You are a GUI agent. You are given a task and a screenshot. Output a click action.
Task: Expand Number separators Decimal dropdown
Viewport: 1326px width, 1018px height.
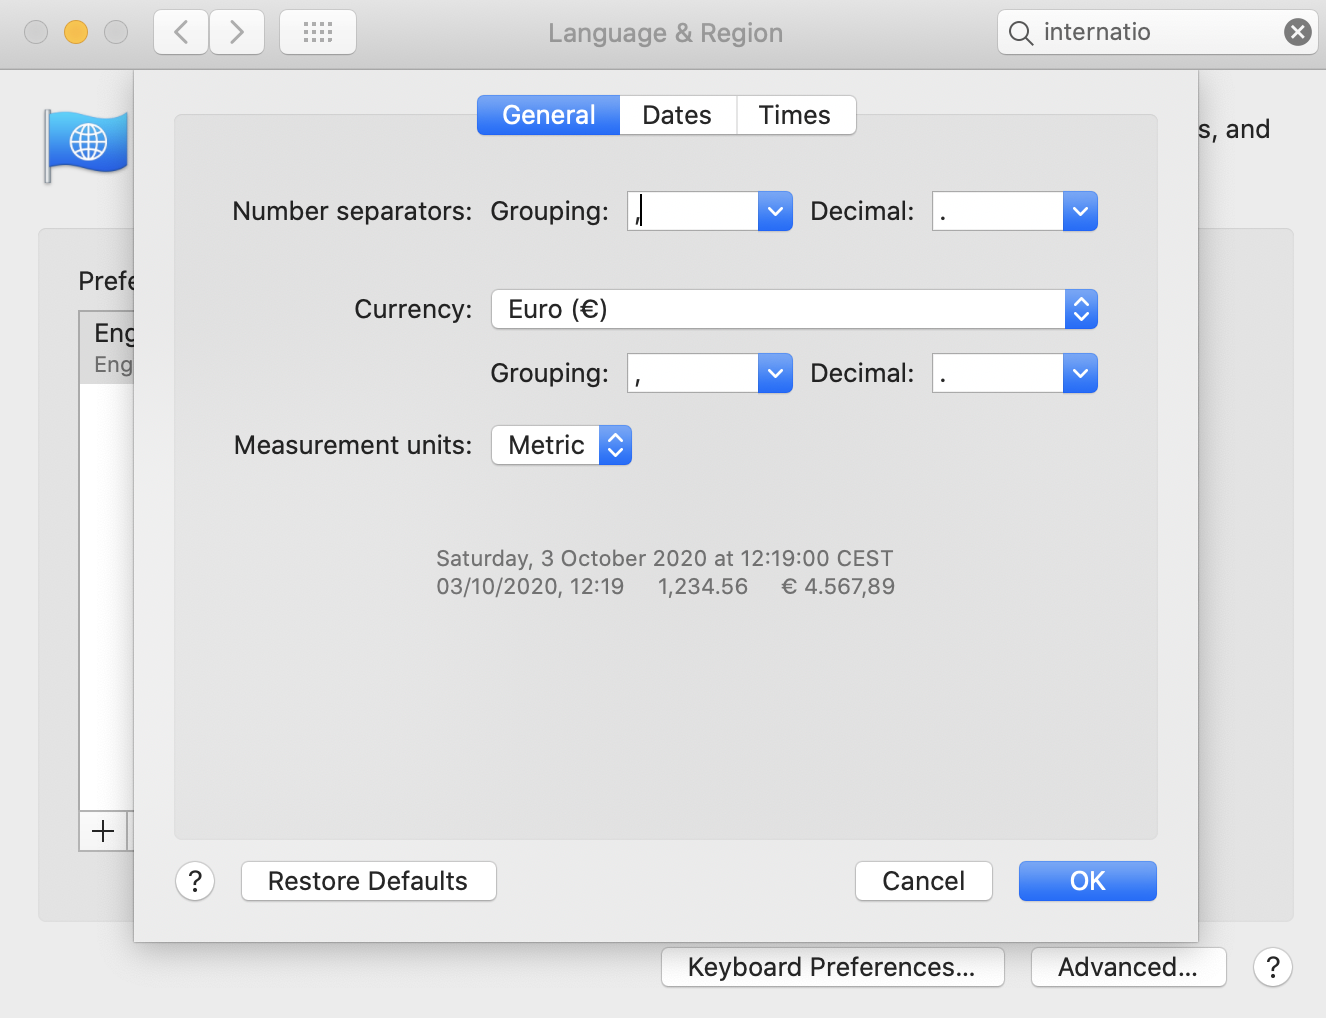(x=1080, y=211)
